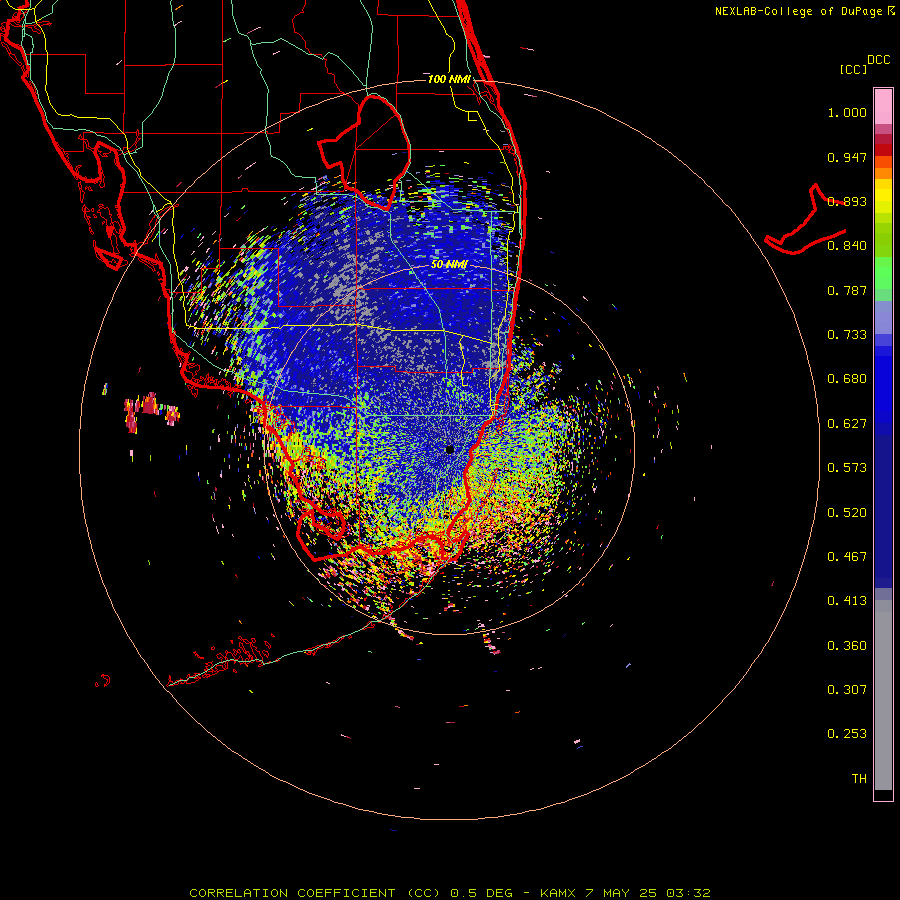900x900 pixels.
Task: Click the black radar site dot
Action: point(450,449)
